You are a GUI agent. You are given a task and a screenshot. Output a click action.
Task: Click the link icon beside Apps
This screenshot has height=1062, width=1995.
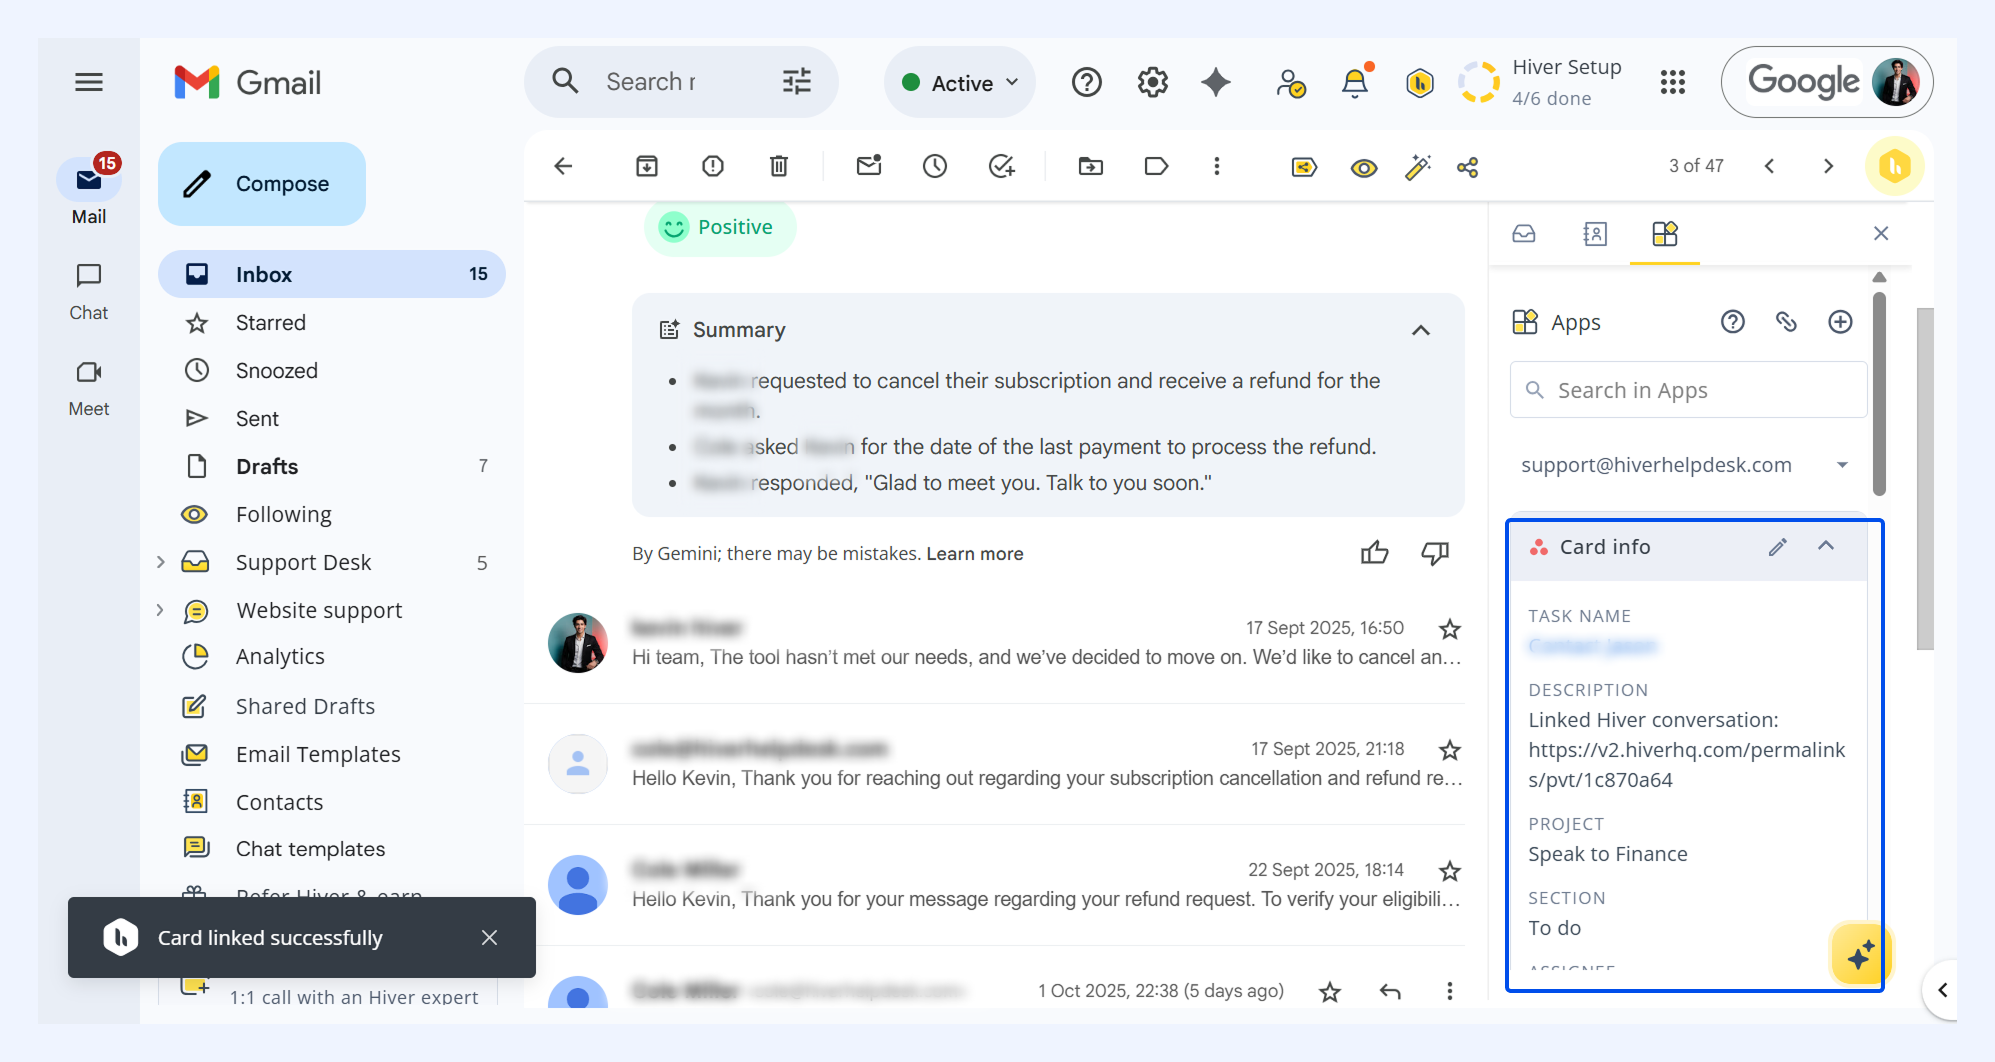[1786, 322]
